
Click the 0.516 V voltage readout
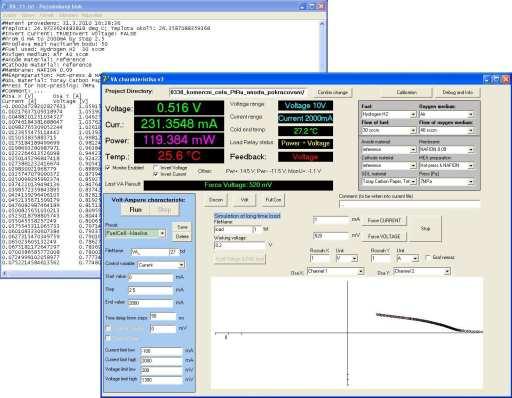179,108
